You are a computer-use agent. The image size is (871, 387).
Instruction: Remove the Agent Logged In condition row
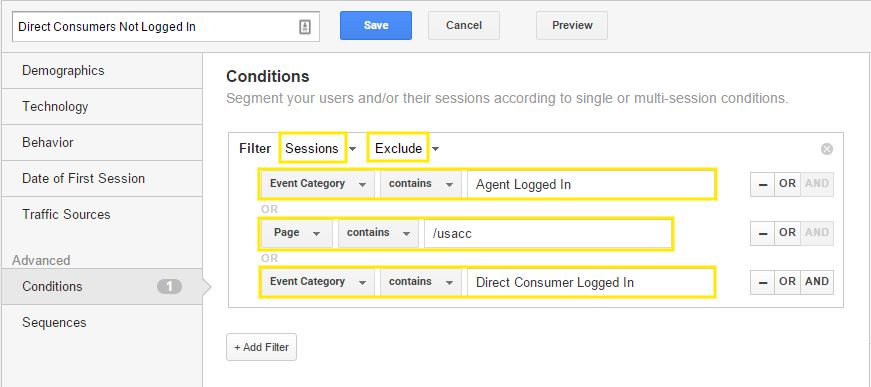tap(763, 184)
